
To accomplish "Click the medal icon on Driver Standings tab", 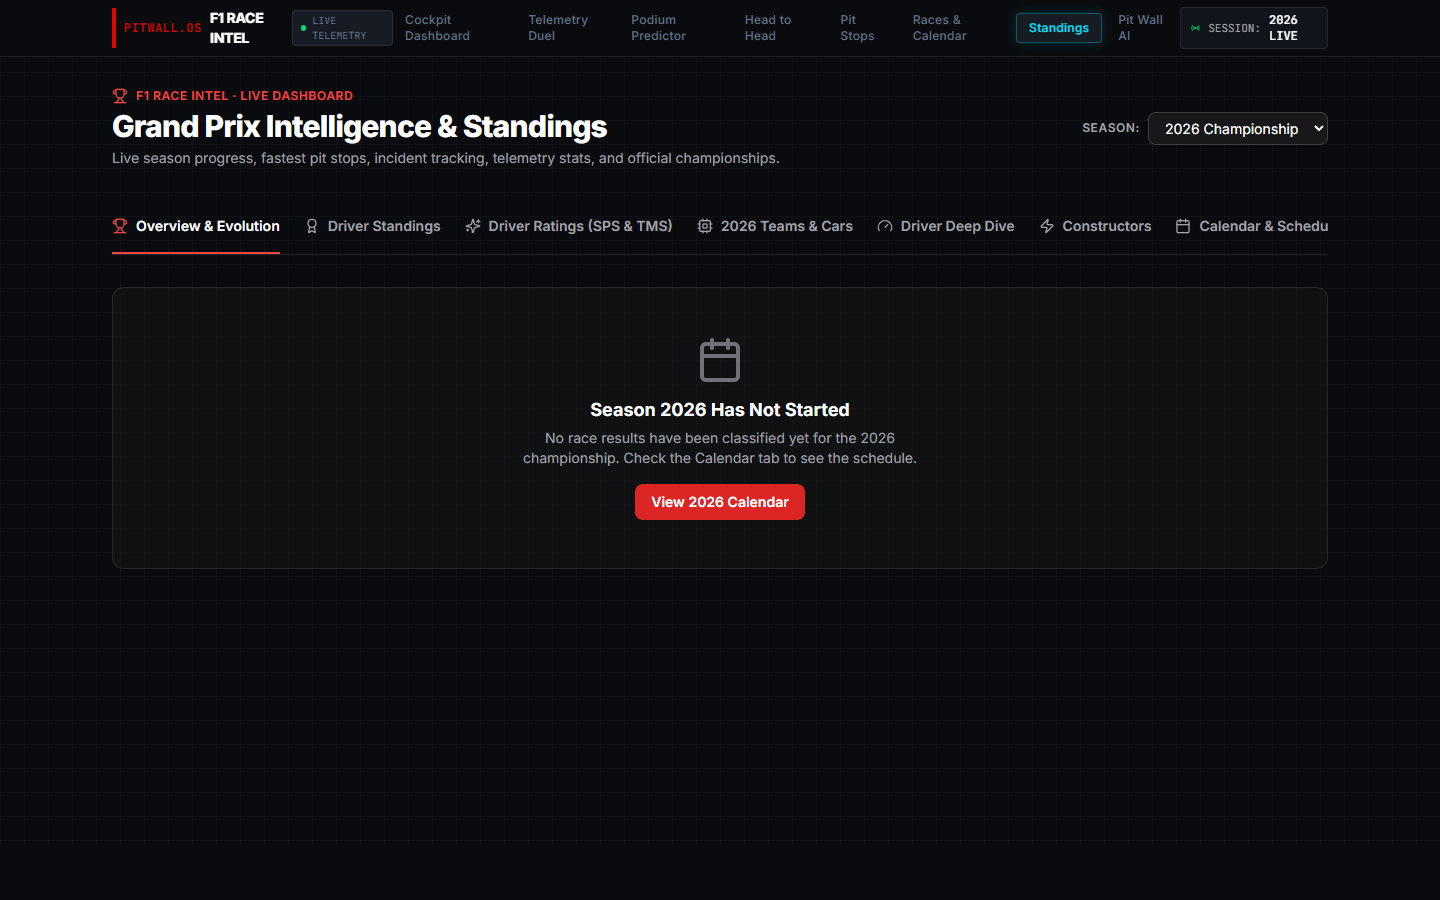I will tap(312, 226).
